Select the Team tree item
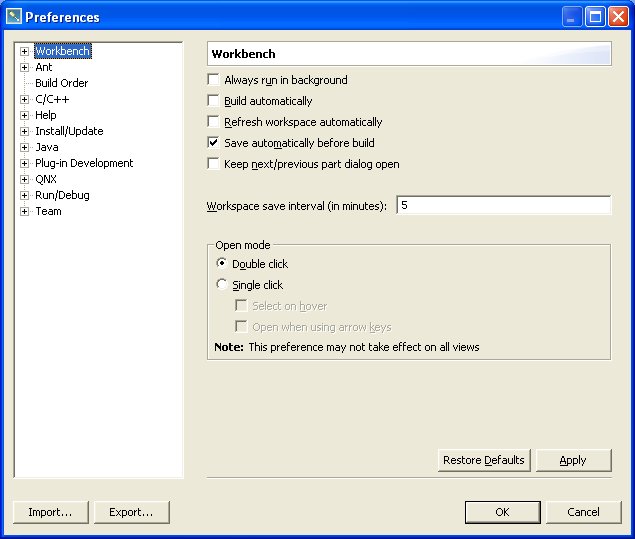Image resolution: width=635 pixels, height=539 pixels. 48,211
